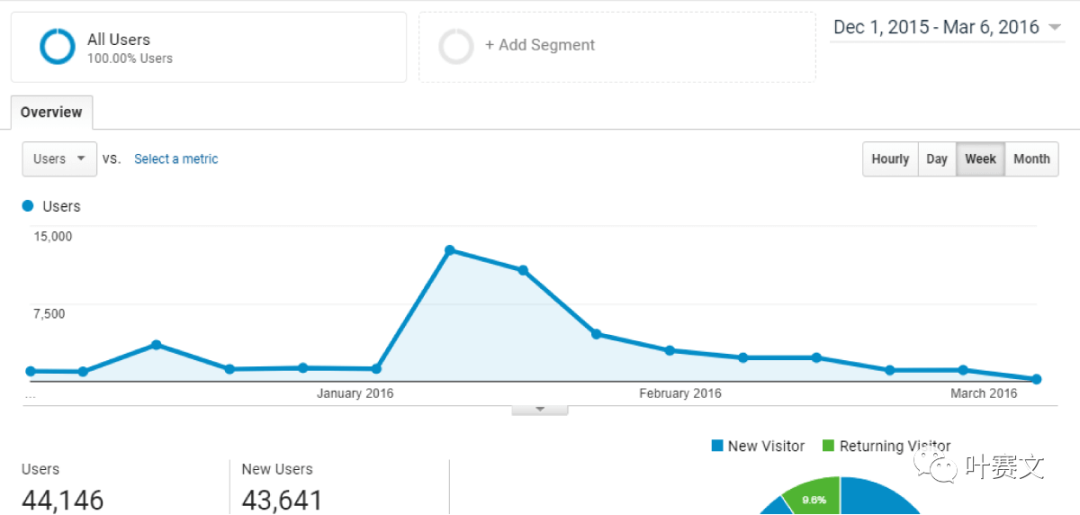Click + Add Segment

[x=540, y=45]
